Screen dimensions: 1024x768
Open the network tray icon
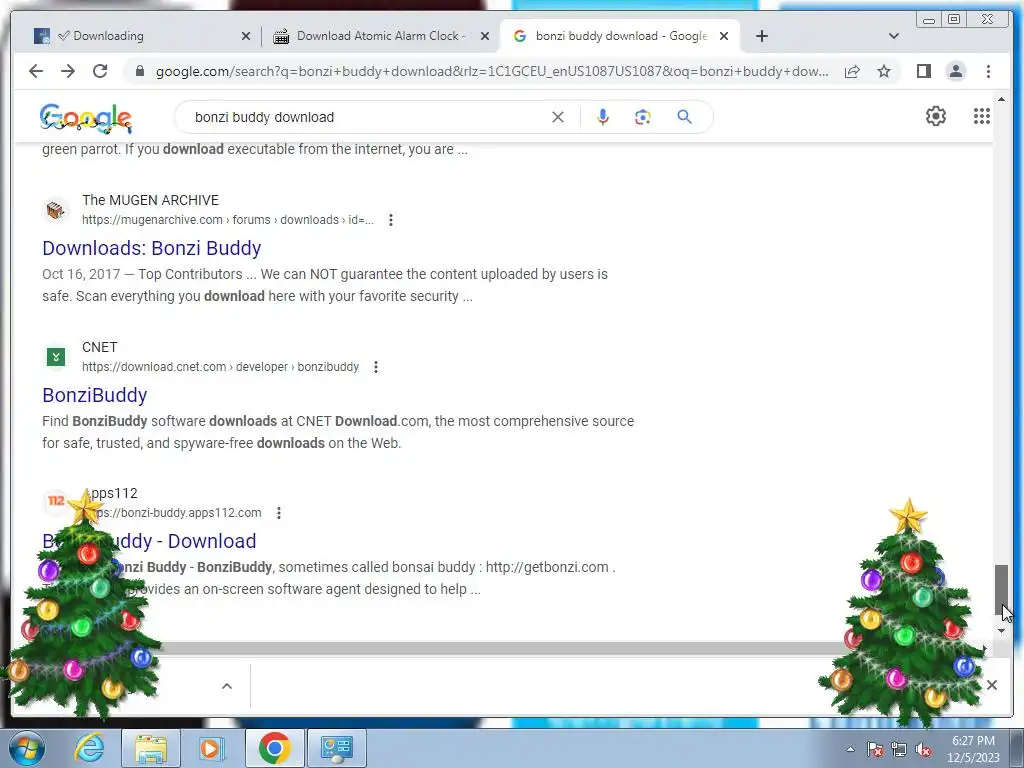[899, 749]
